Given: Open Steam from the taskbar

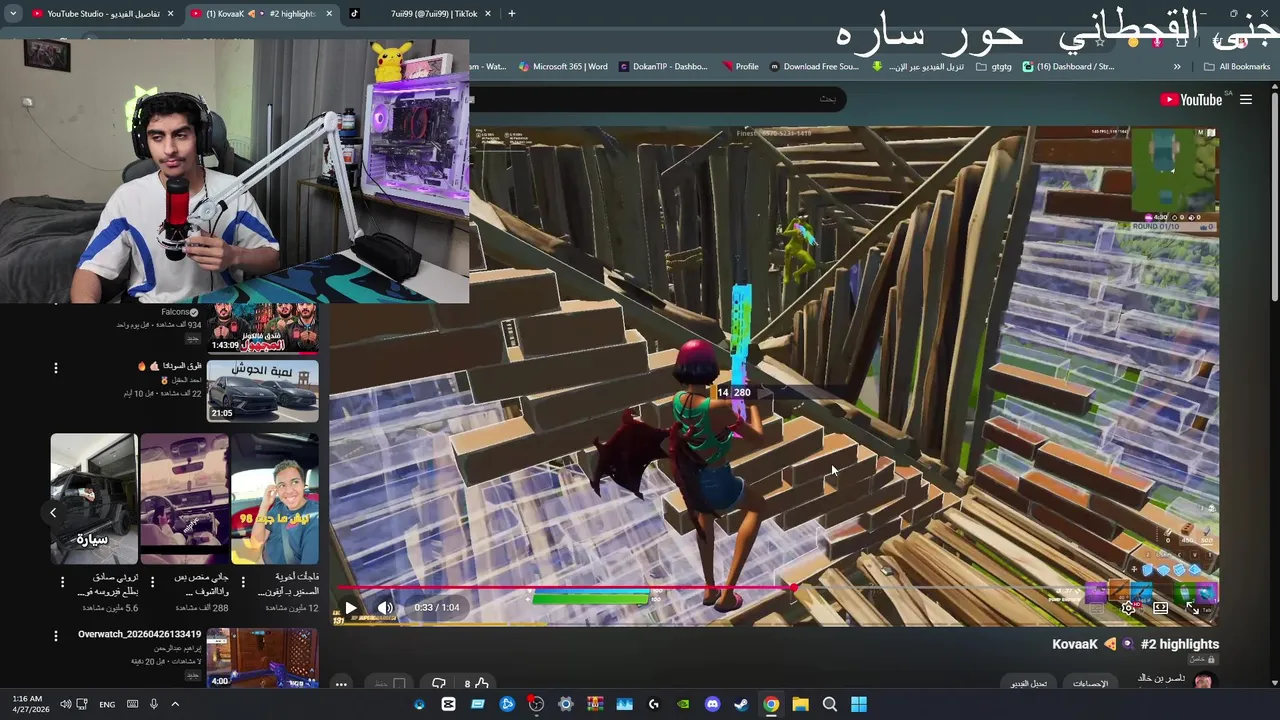Looking at the screenshot, I should (x=741, y=704).
